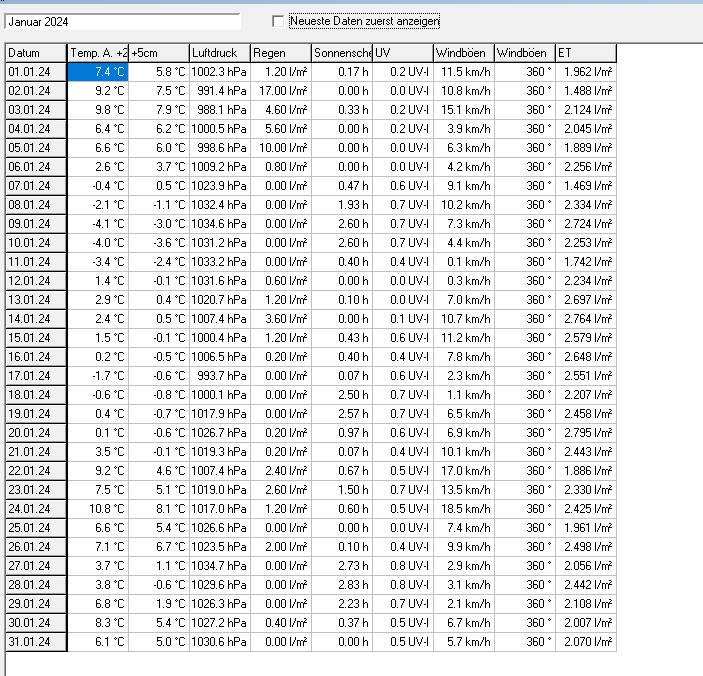
Task: Click the 'Luftdruck' column header
Action: (x=219, y=53)
